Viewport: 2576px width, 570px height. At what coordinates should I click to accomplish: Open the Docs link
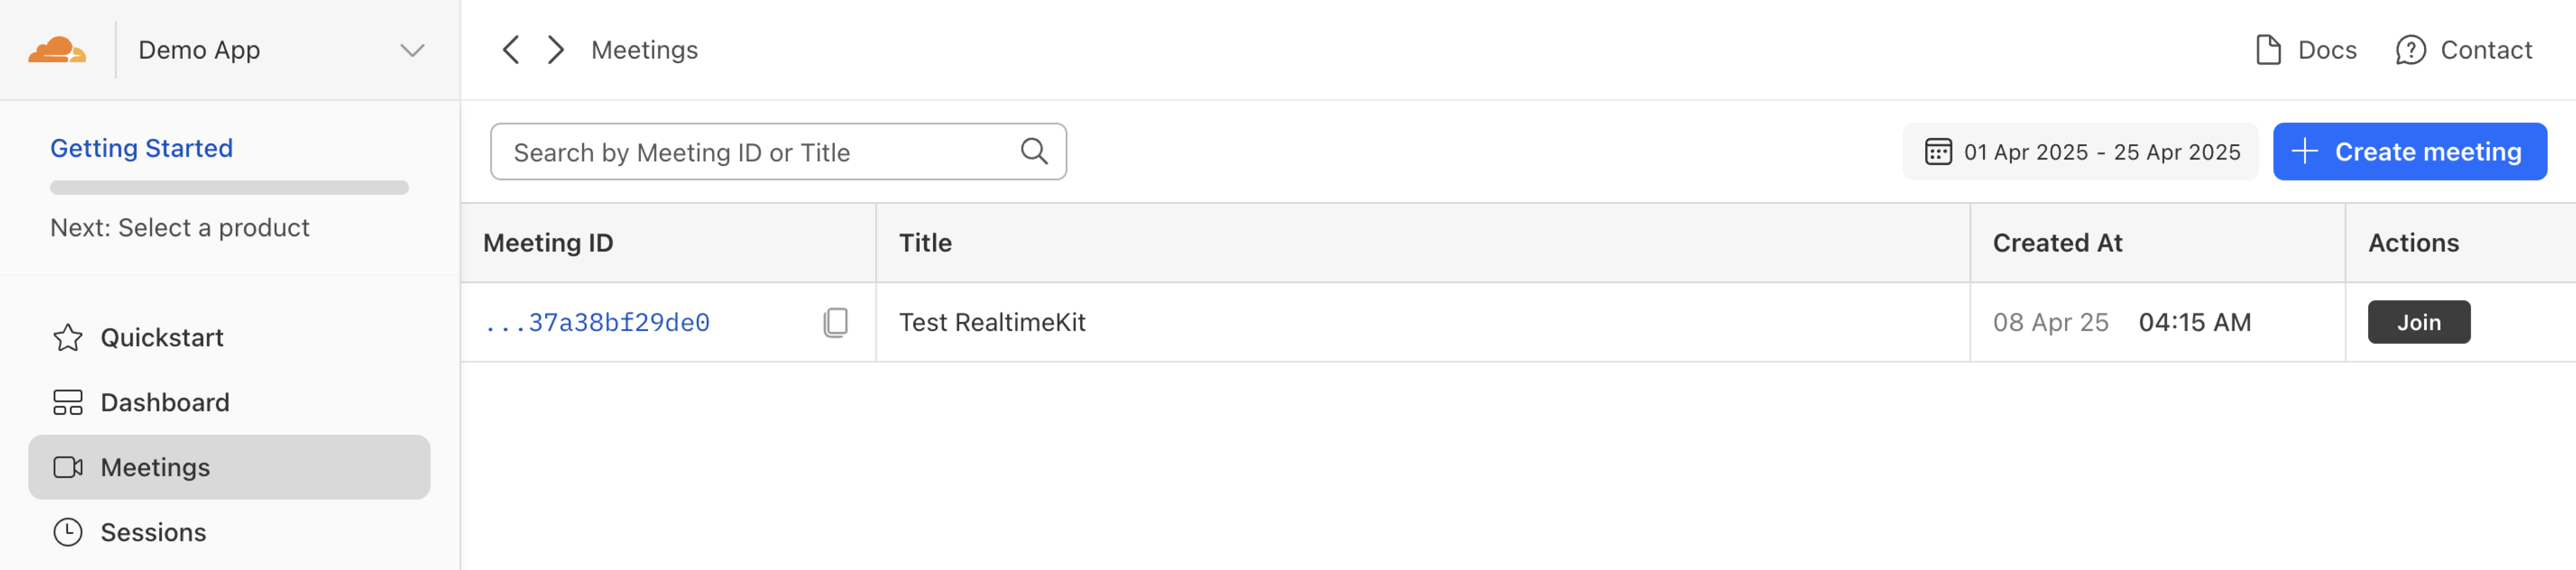(x=2306, y=50)
